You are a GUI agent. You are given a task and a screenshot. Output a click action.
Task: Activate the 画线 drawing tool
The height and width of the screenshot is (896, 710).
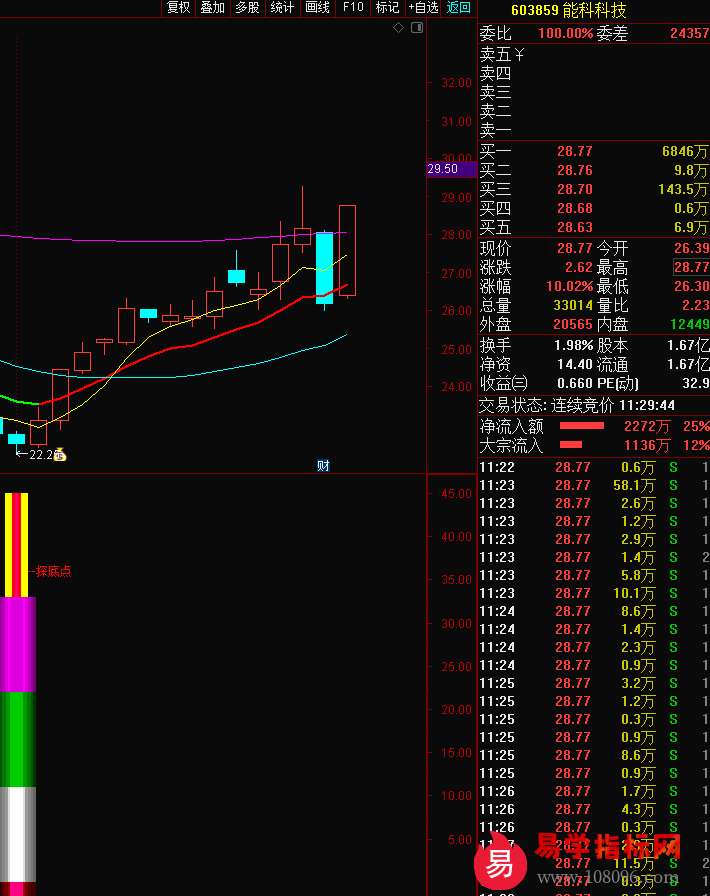317,8
